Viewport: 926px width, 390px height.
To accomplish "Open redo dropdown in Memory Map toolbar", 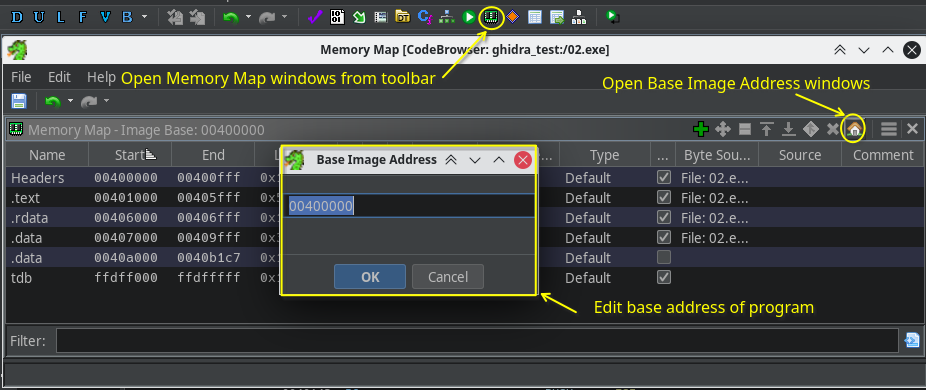I will (x=107, y=101).
